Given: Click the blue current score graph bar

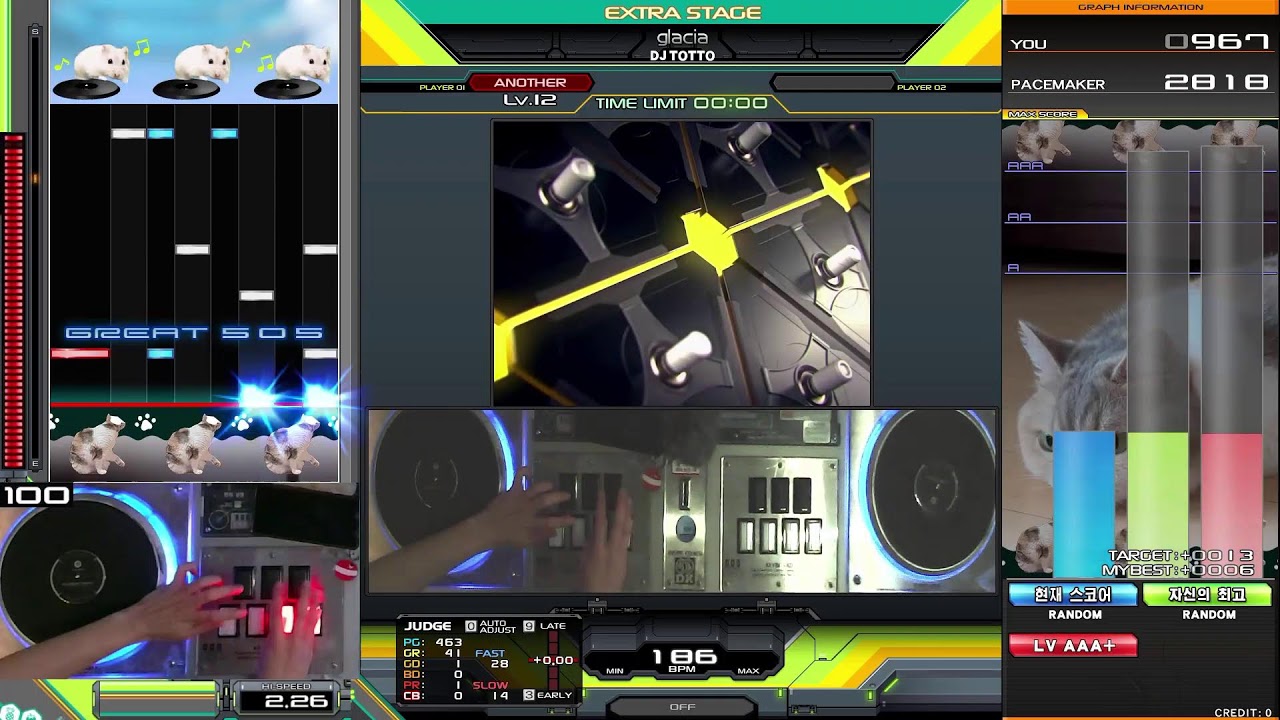Looking at the screenshot, I should coord(1084,504).
